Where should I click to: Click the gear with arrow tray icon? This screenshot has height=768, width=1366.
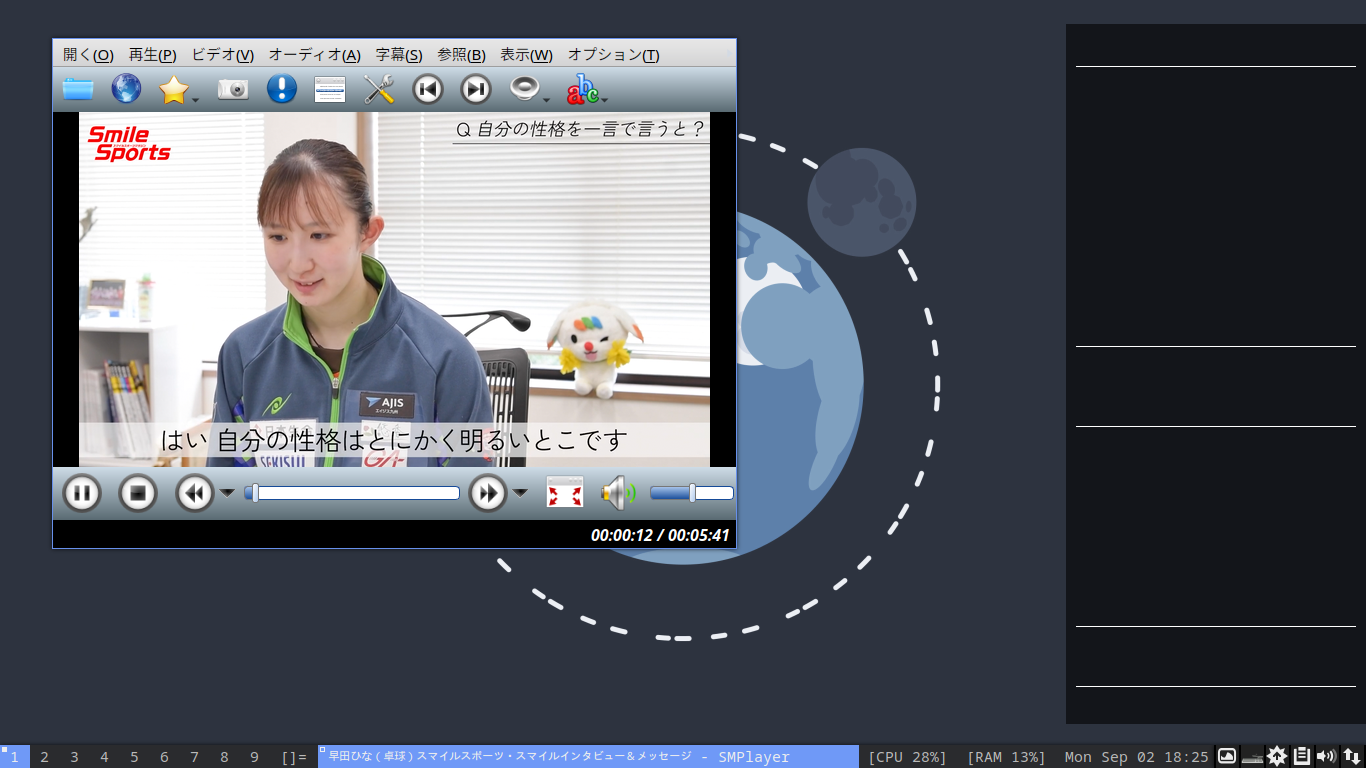pyautogui.click(x=1277, y=756)
